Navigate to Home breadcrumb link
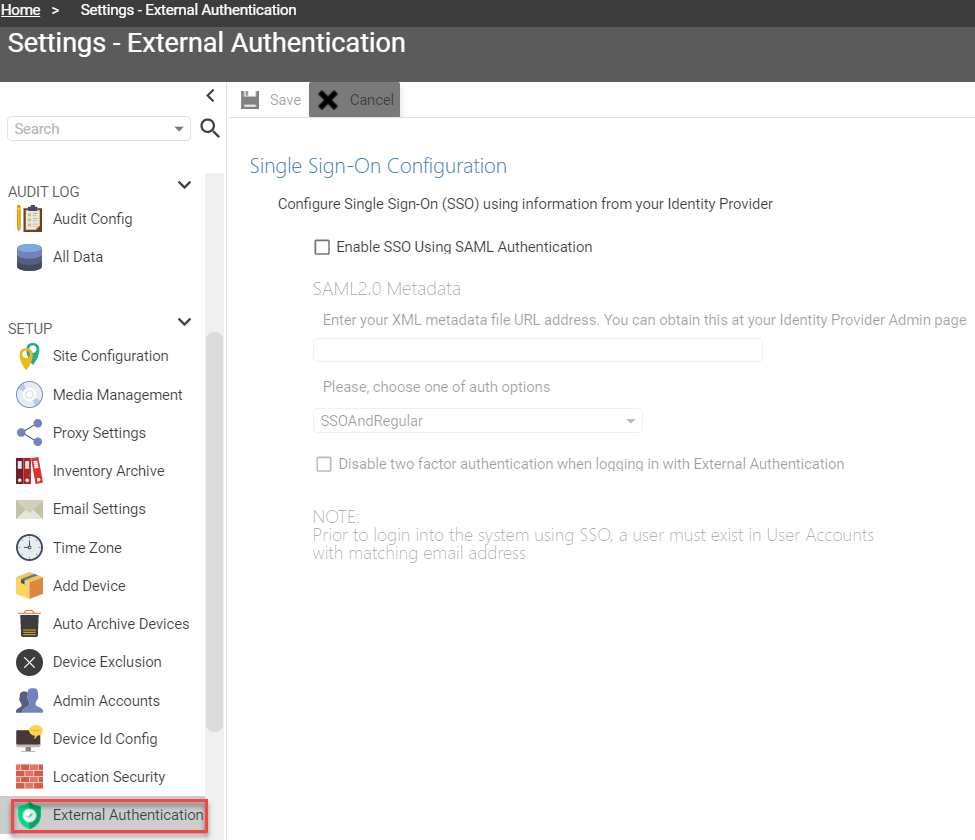975x840 pixels. tap(20, 10)
